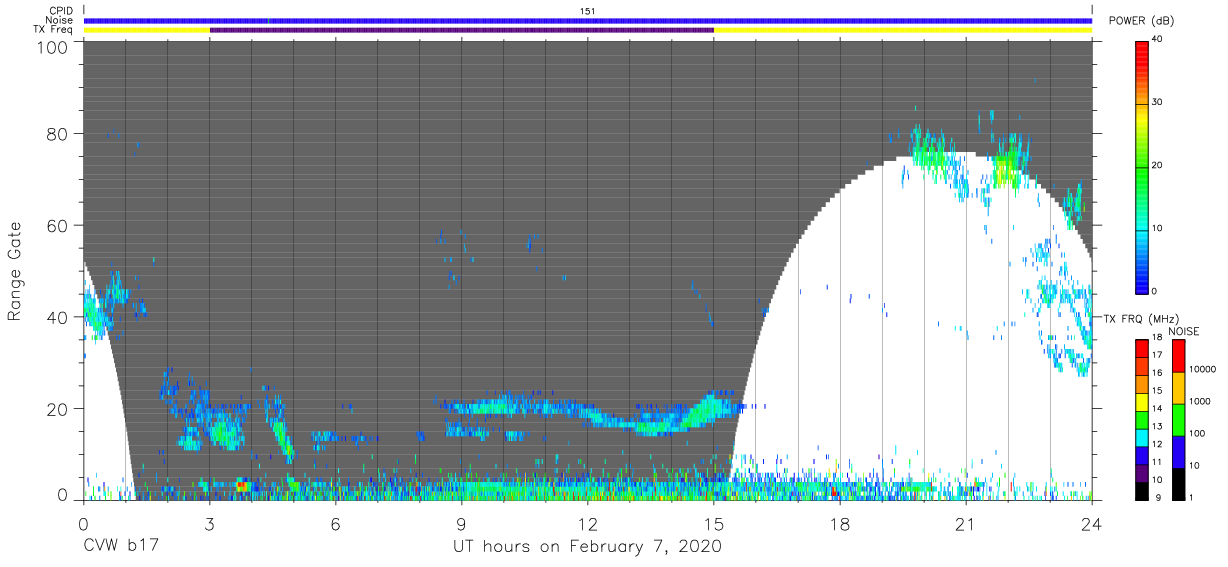Click the 0 tick on the power color bar
The height and width of the screenshot is (567, 1228).
pyautogui.click(x=1156, y=291)
